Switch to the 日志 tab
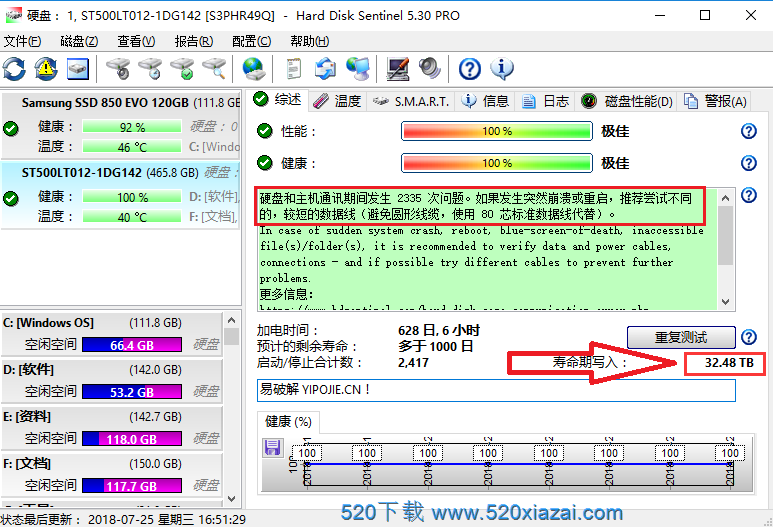The width and height of the screenshot is (773, 527). coord(545,101)
